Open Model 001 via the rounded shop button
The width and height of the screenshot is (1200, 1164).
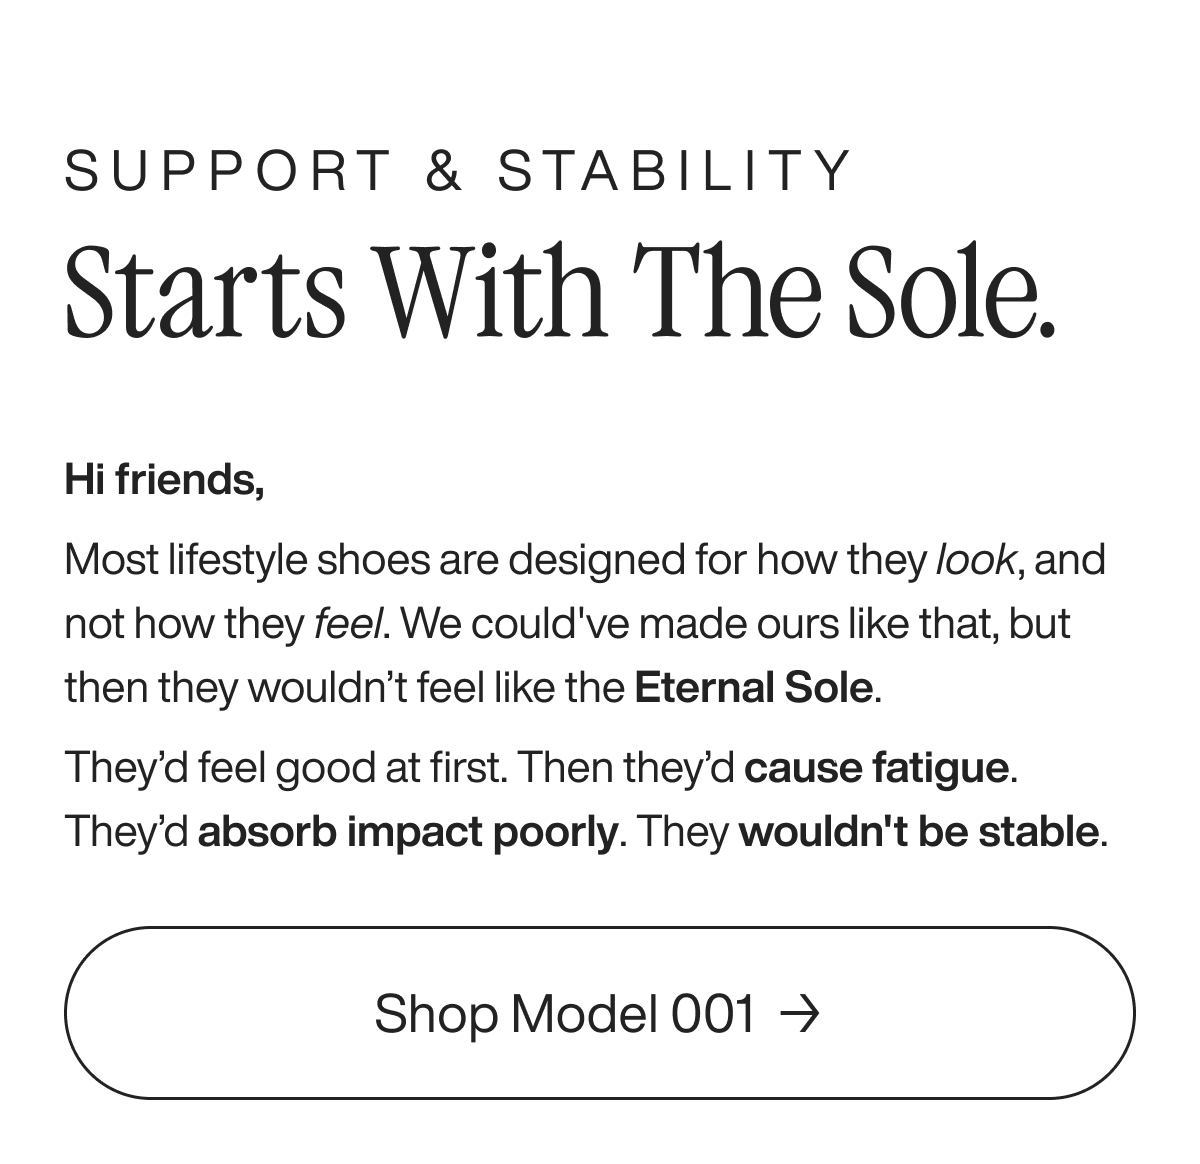(593, 1012)
